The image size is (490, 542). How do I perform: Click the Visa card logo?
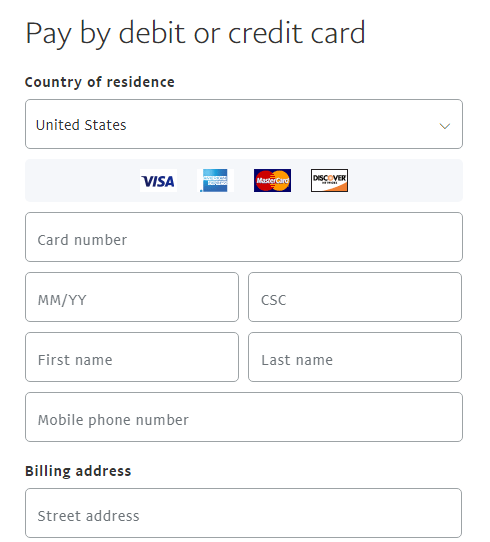click(x=158, y=180)
